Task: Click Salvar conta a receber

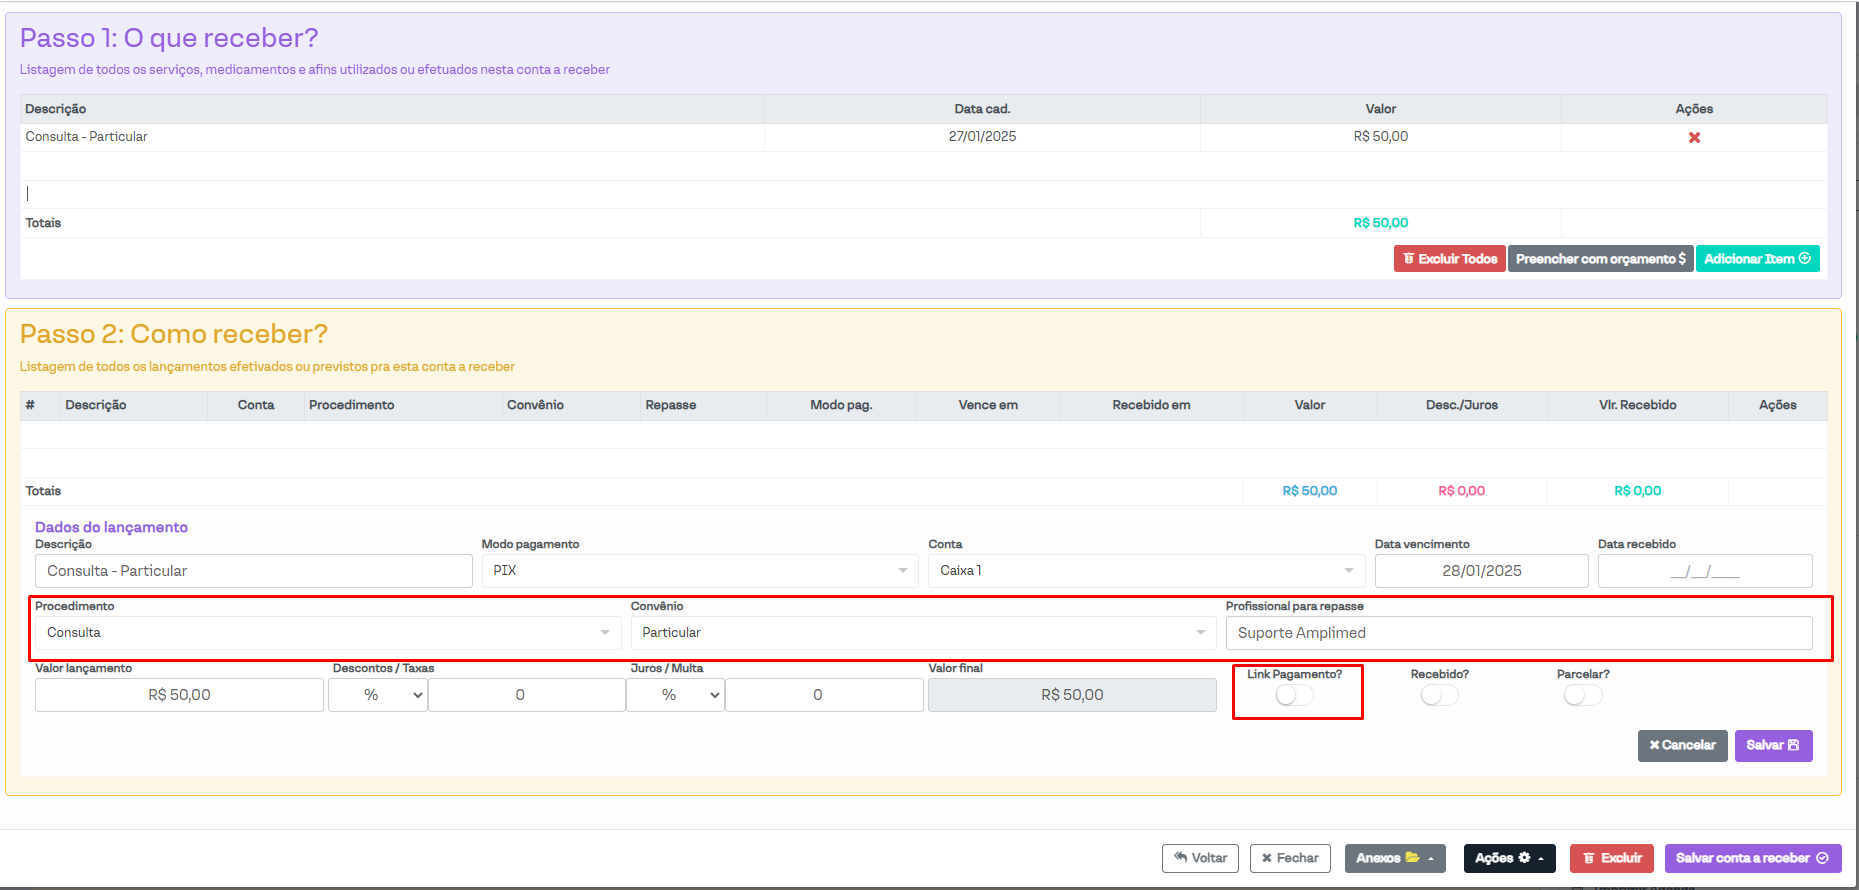Action: [x=1752, y=858]
